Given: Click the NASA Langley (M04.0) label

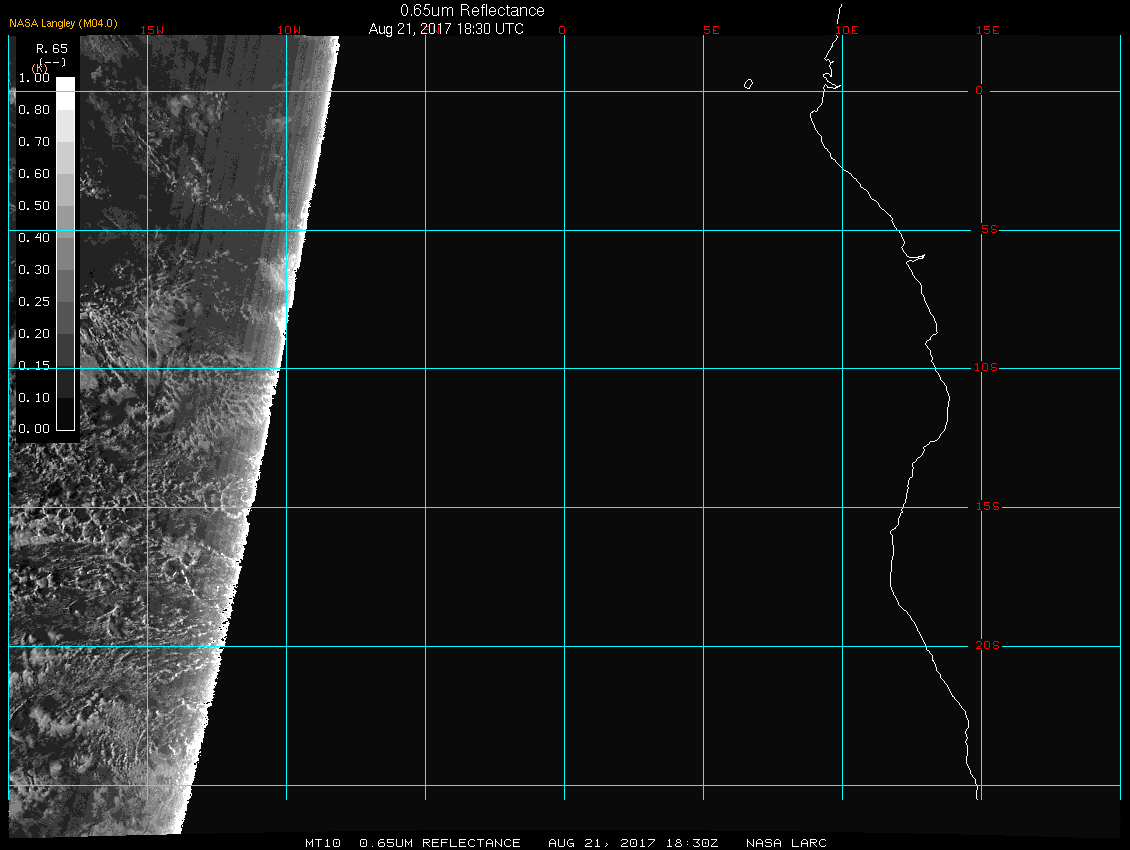Looking at the screenshot, I should (63, 21).
